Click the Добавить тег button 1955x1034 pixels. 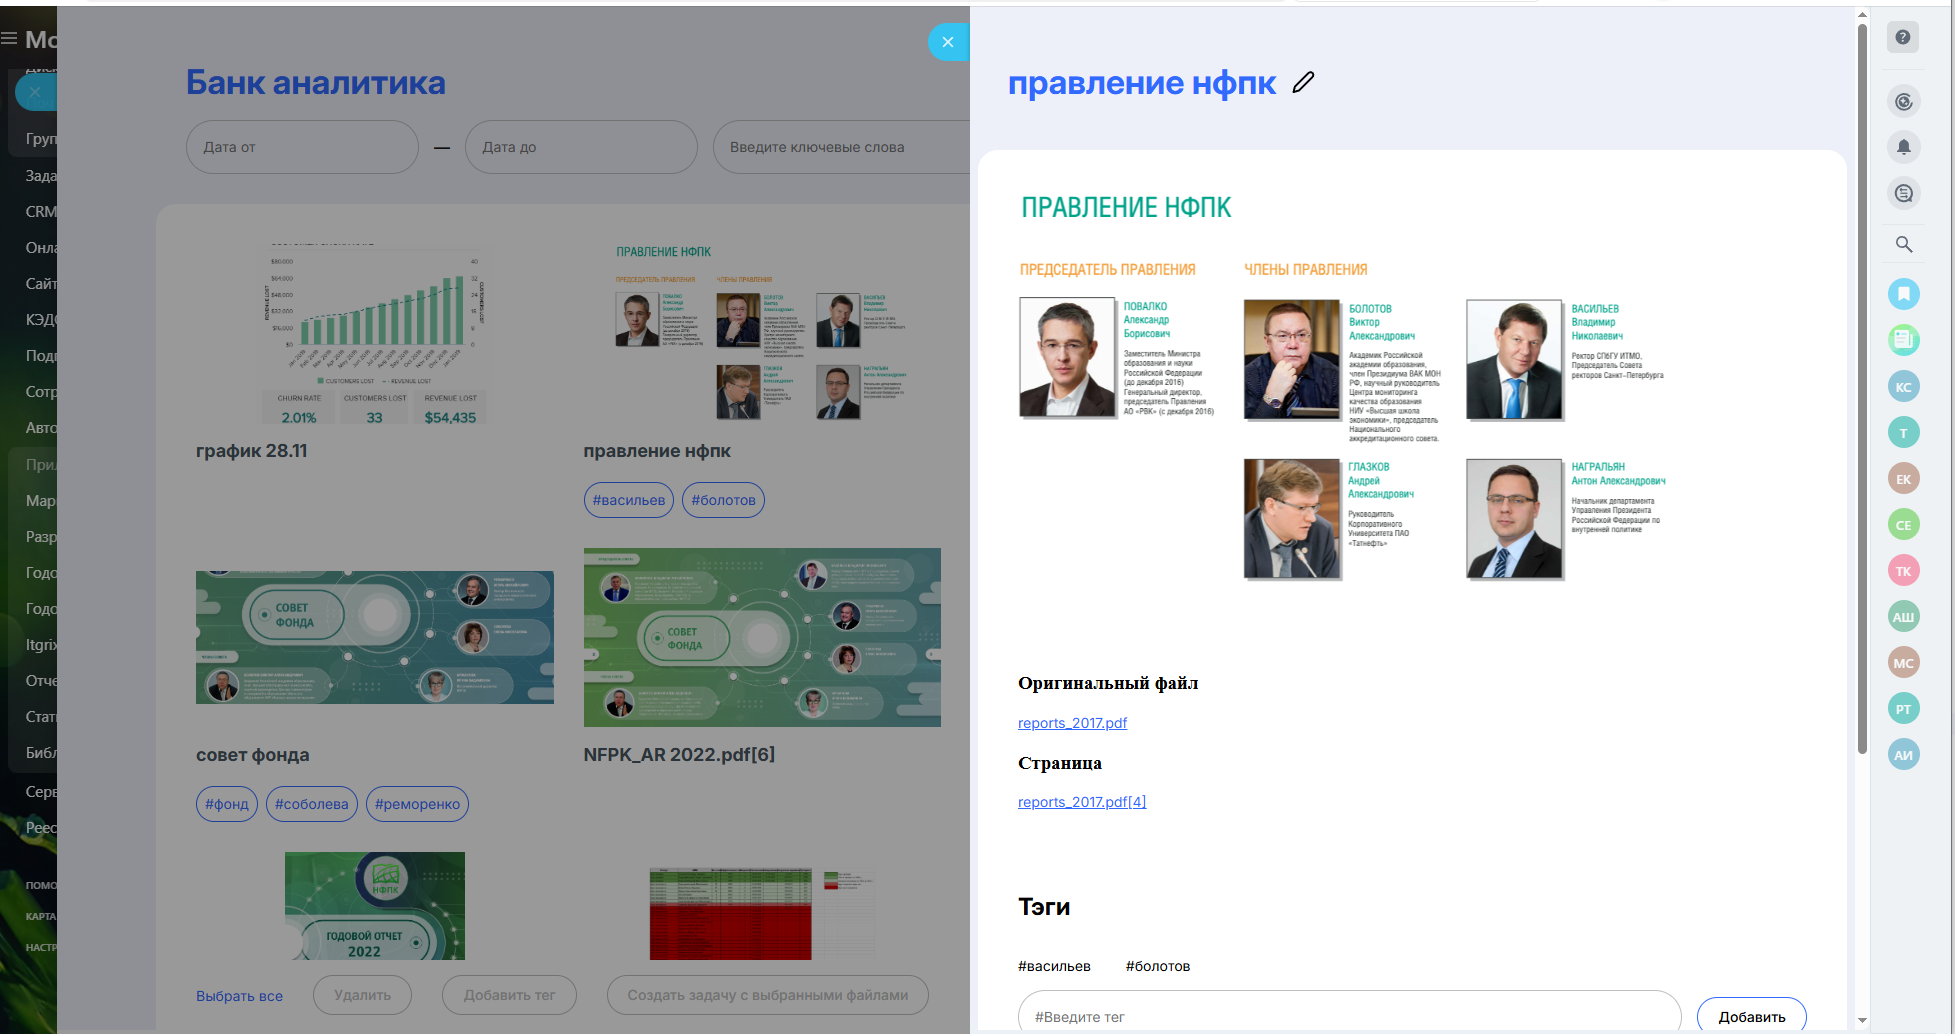[x=509, y=995]
